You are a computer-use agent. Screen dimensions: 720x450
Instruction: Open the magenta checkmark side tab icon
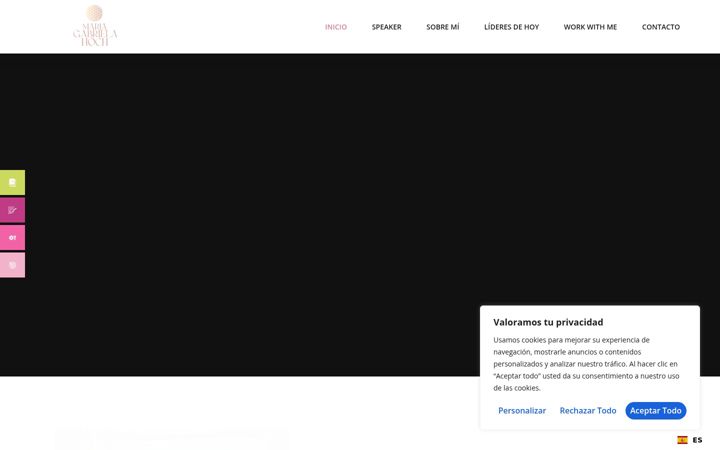tap(12, 210)
